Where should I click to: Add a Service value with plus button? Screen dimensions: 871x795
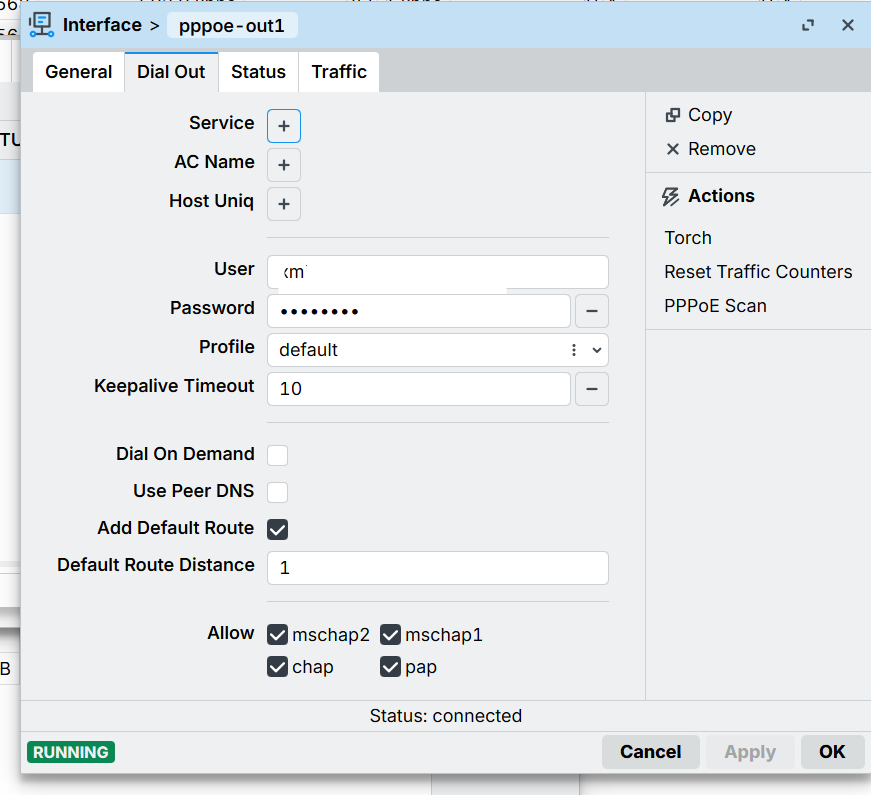[284, 126]
